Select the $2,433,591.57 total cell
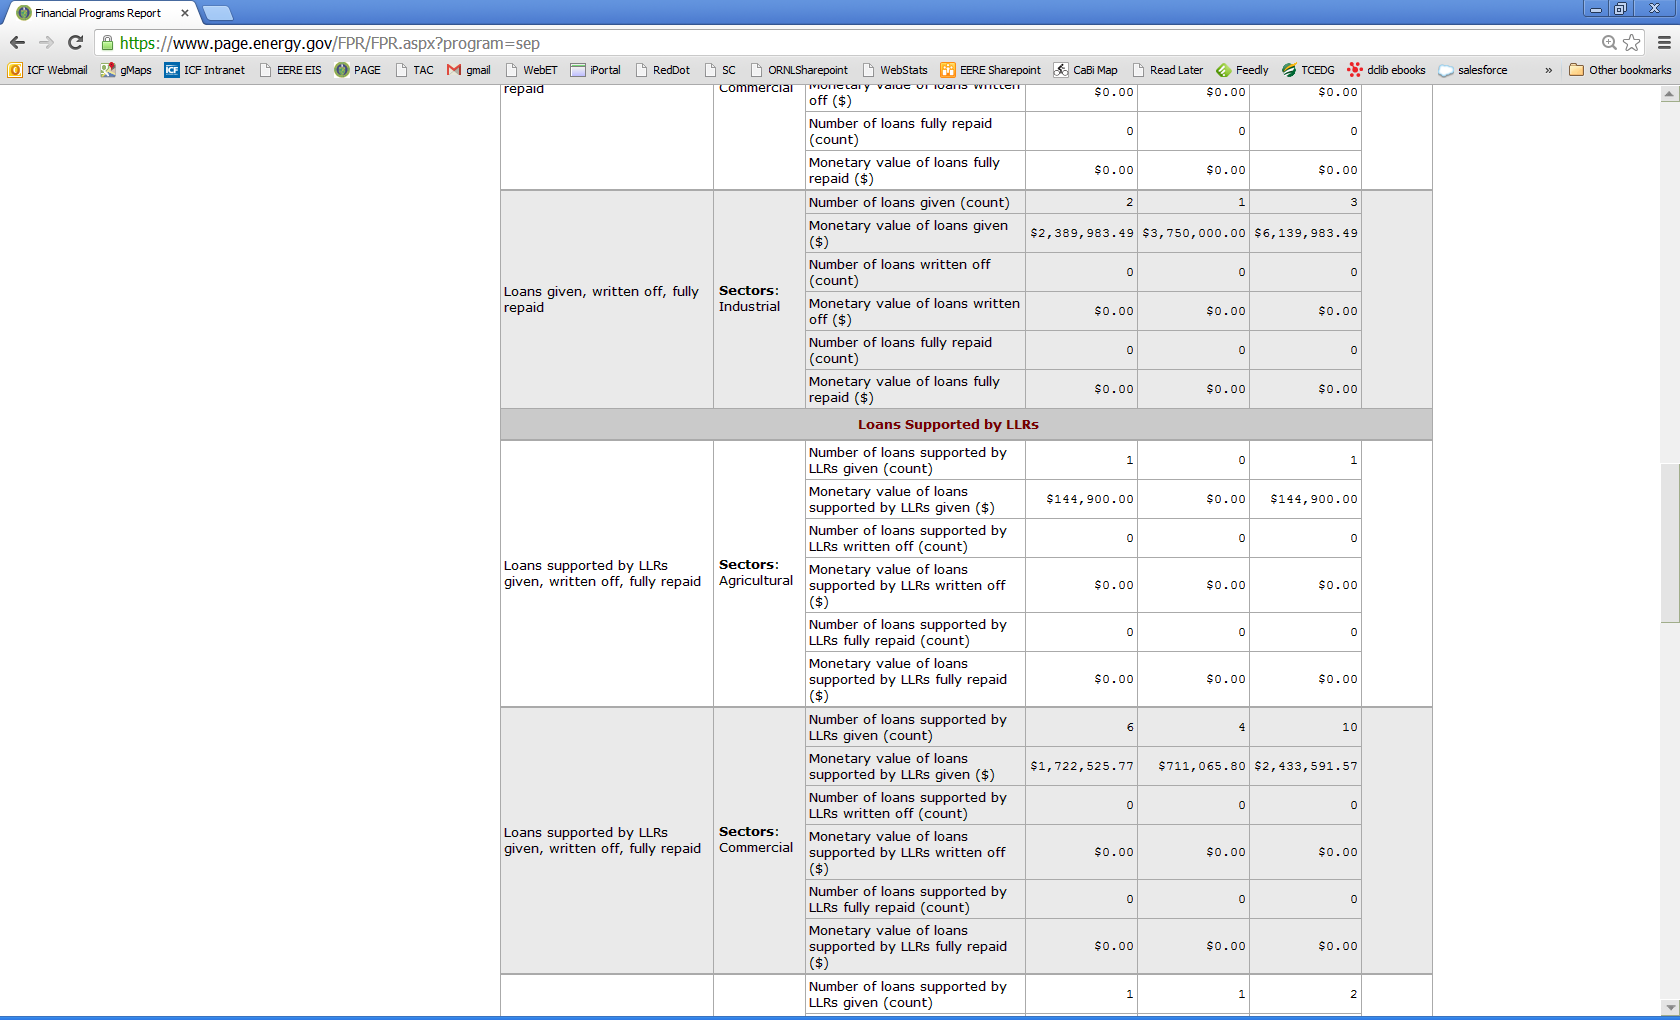 click(x=1306, y=766)
